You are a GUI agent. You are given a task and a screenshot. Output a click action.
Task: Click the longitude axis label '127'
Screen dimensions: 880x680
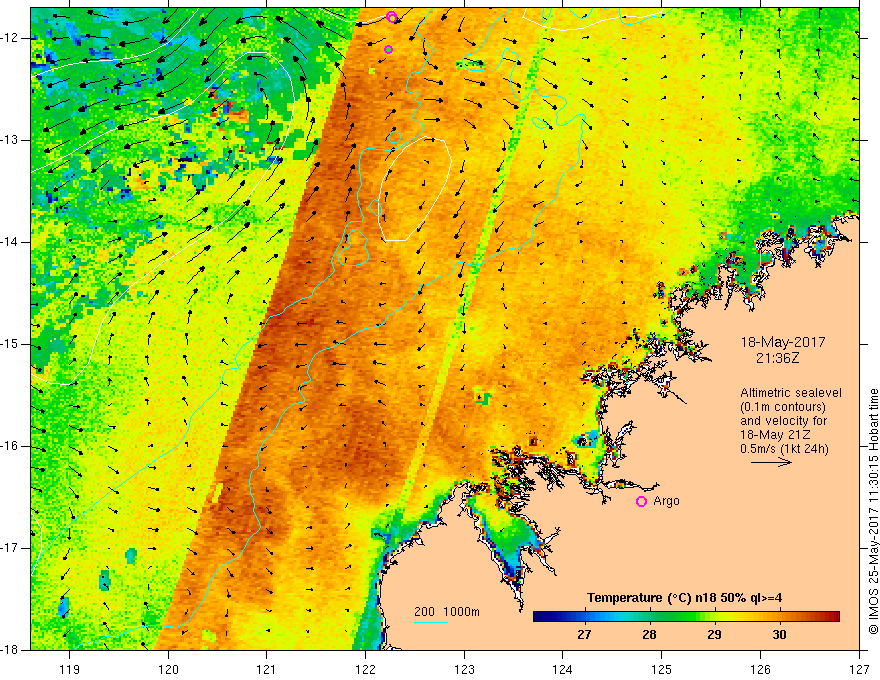coord(859,669)
